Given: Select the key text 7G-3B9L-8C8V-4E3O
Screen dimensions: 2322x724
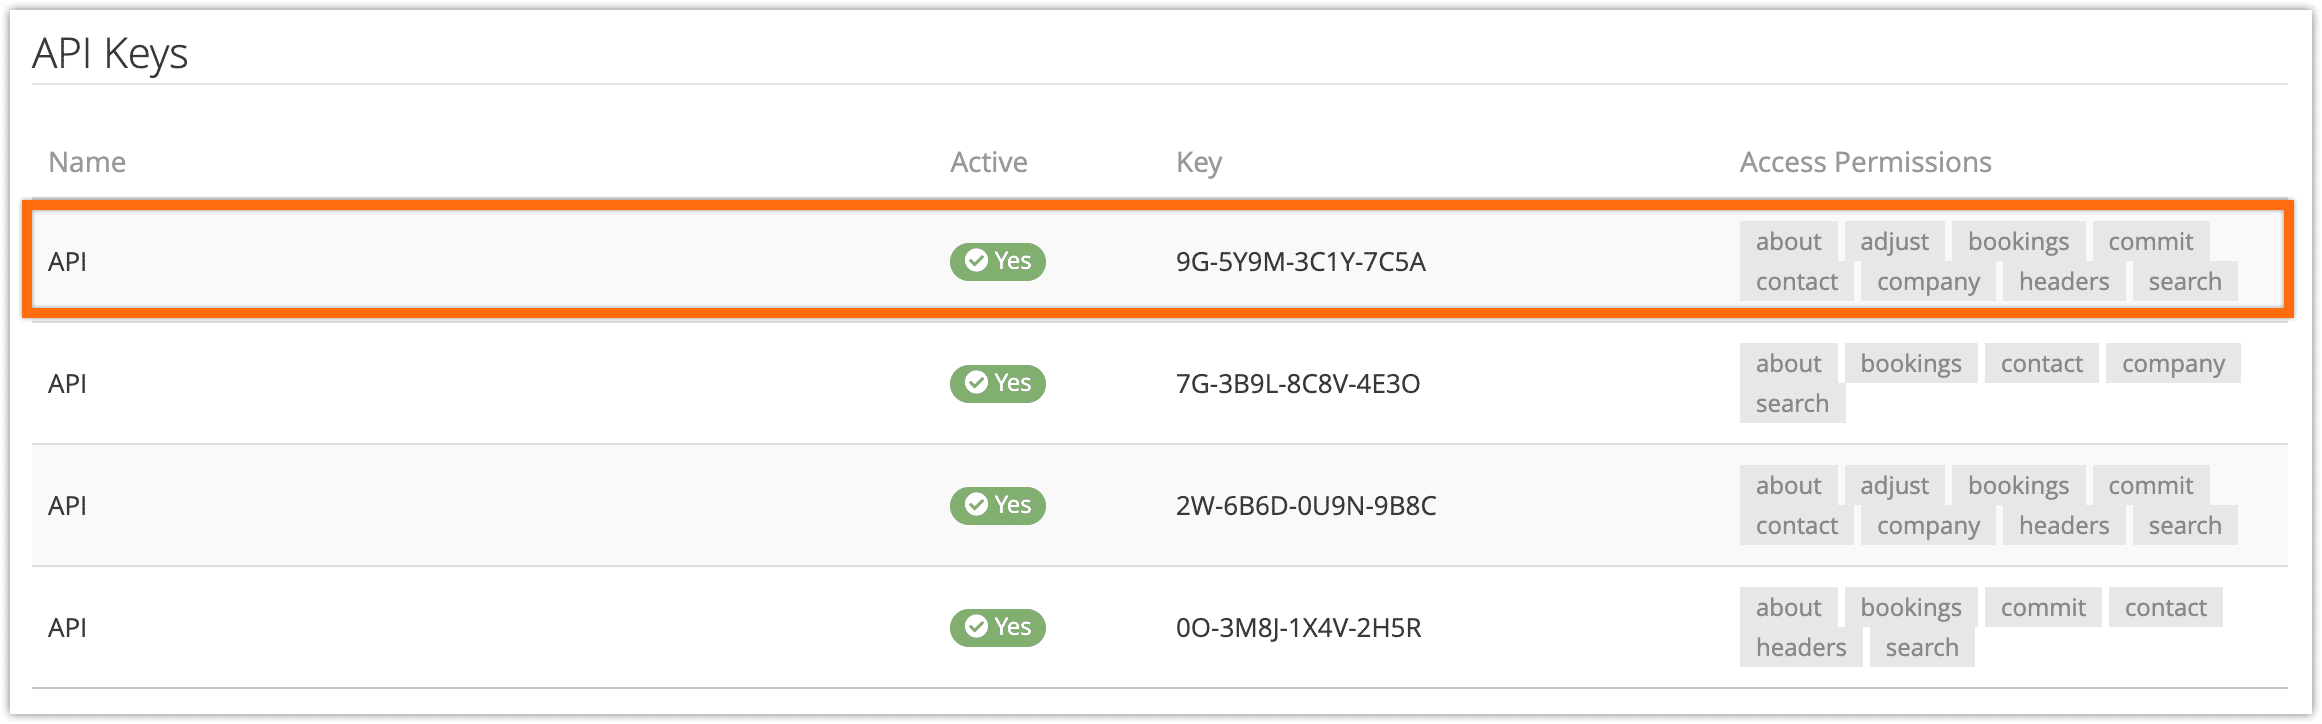Looking at the screenshot, I should pos(1297,384).
